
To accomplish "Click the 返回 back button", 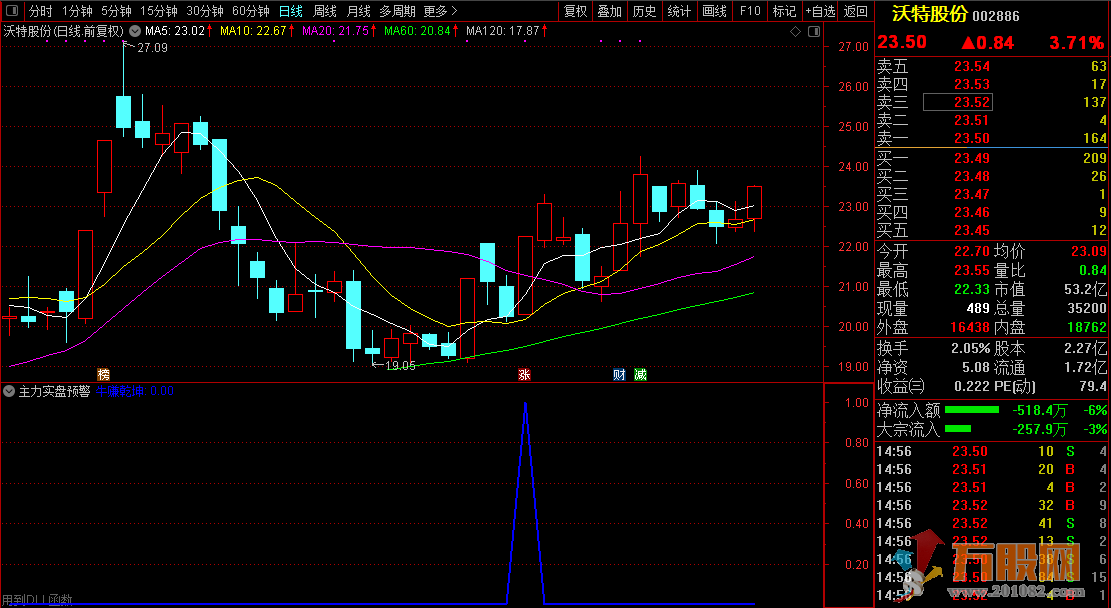I will pos(856,11).
